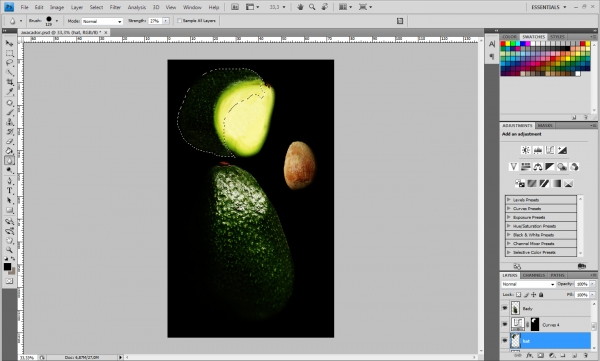Open the Character panel icon
Image resolution: width=600 pixels, height=361 pixels.
pos(492,44)
